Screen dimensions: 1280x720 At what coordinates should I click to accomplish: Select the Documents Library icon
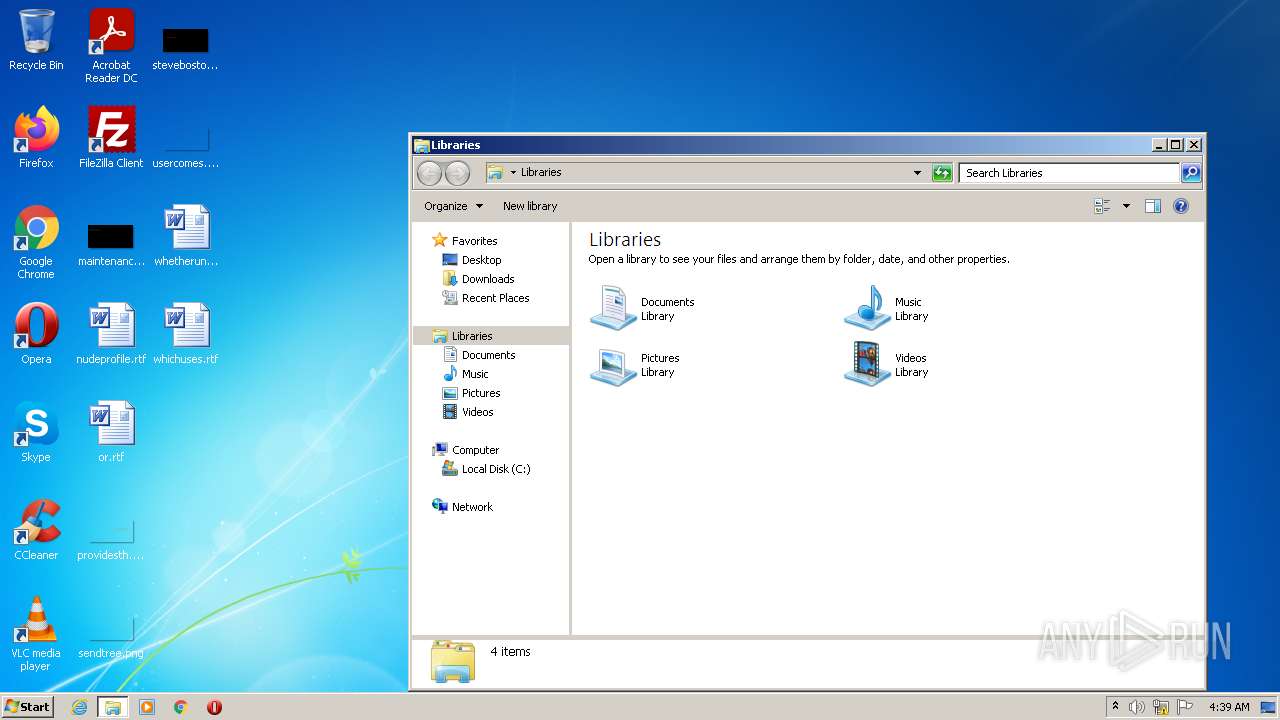[642, 308]
